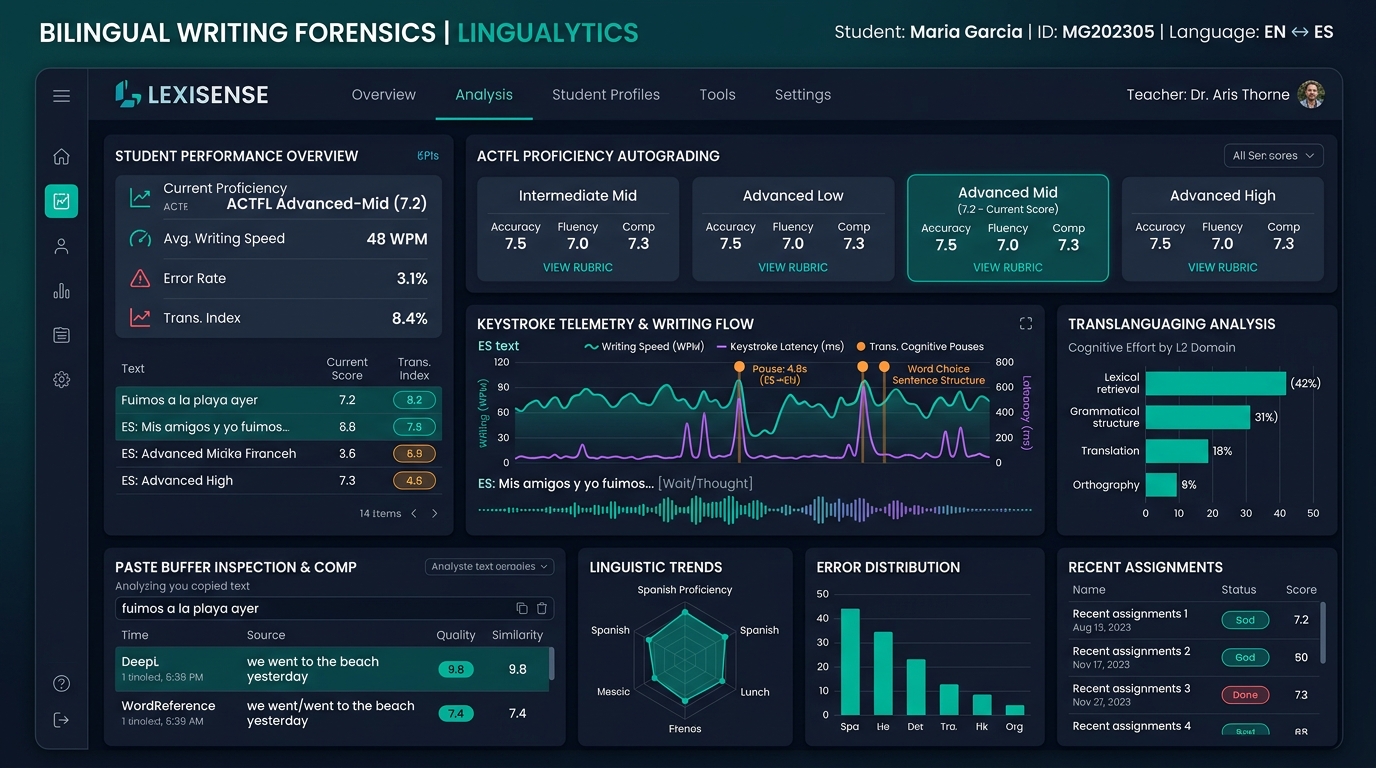The width and height of the screenshot is (1376, 768).
Task: Open the gear settings sidebar icon
Action: pos(61,380)
